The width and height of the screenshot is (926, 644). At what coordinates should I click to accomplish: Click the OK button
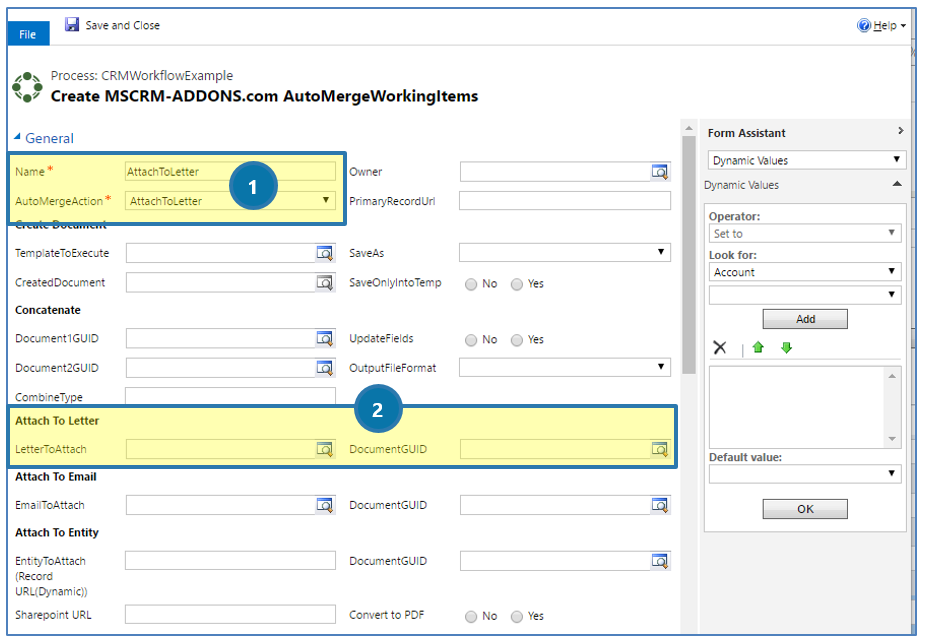pyautogui.click(x=805, y=509)
